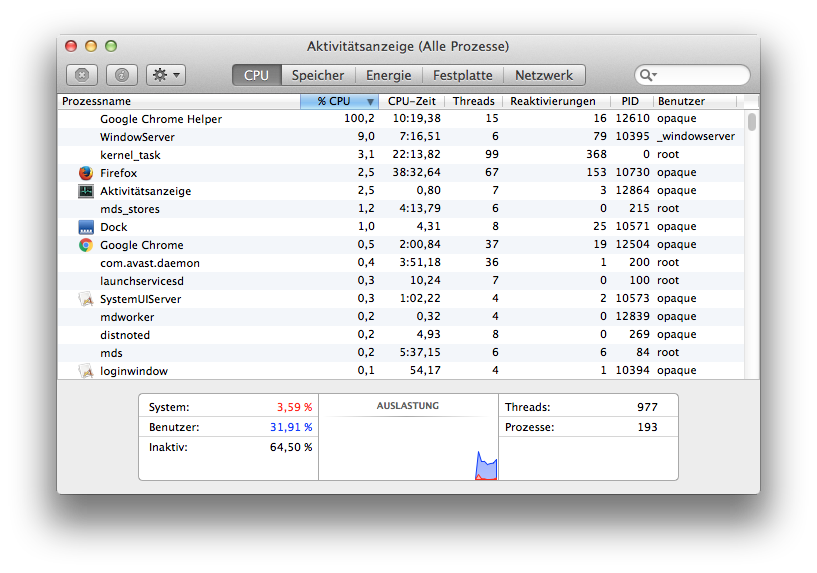Select the Netzwerk tab
817x573 pixels.
[544, 75]
